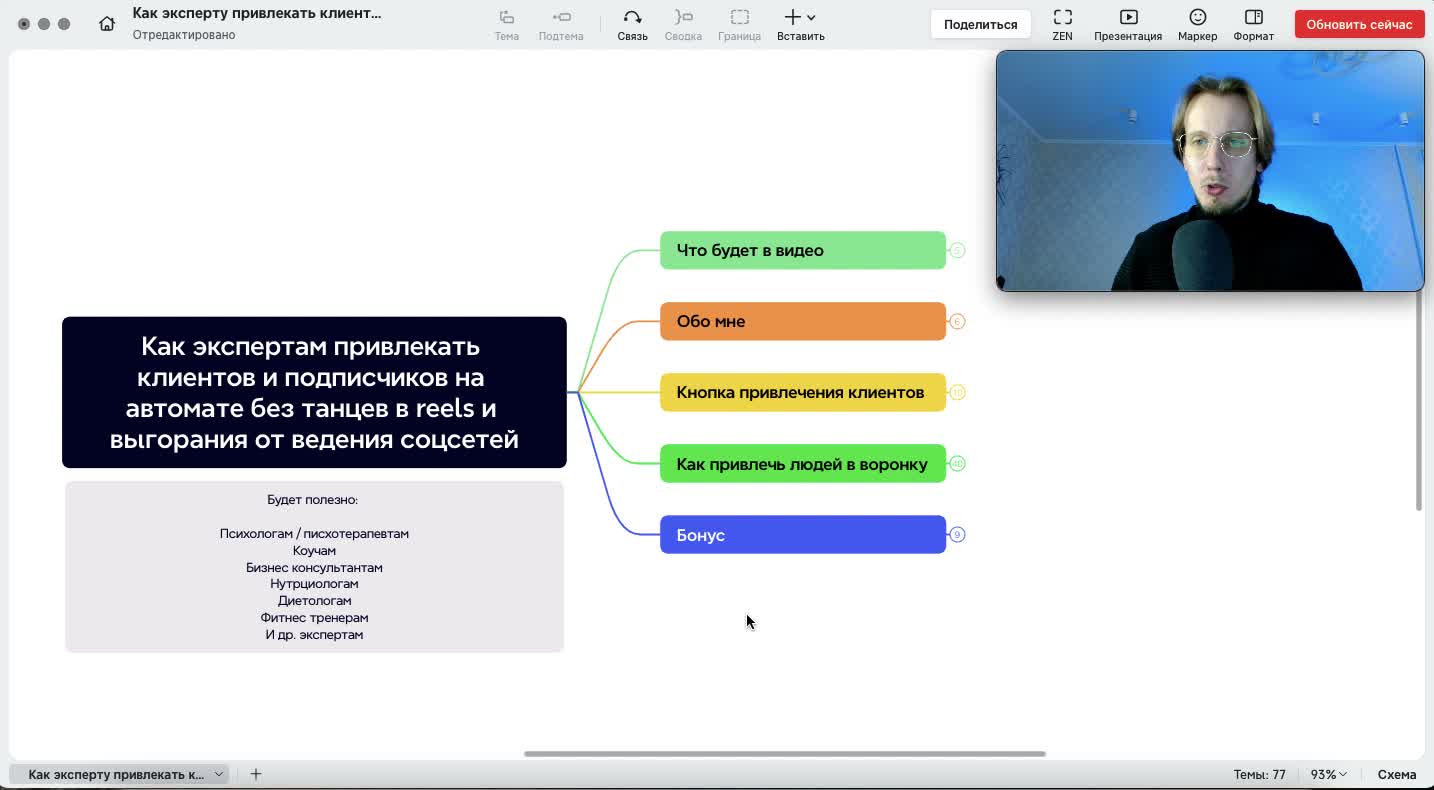Viewport: 1434px width, 790px height.
Task: Click the Поделиться share button
Action: pyautogui.click(x=980, y=24)
